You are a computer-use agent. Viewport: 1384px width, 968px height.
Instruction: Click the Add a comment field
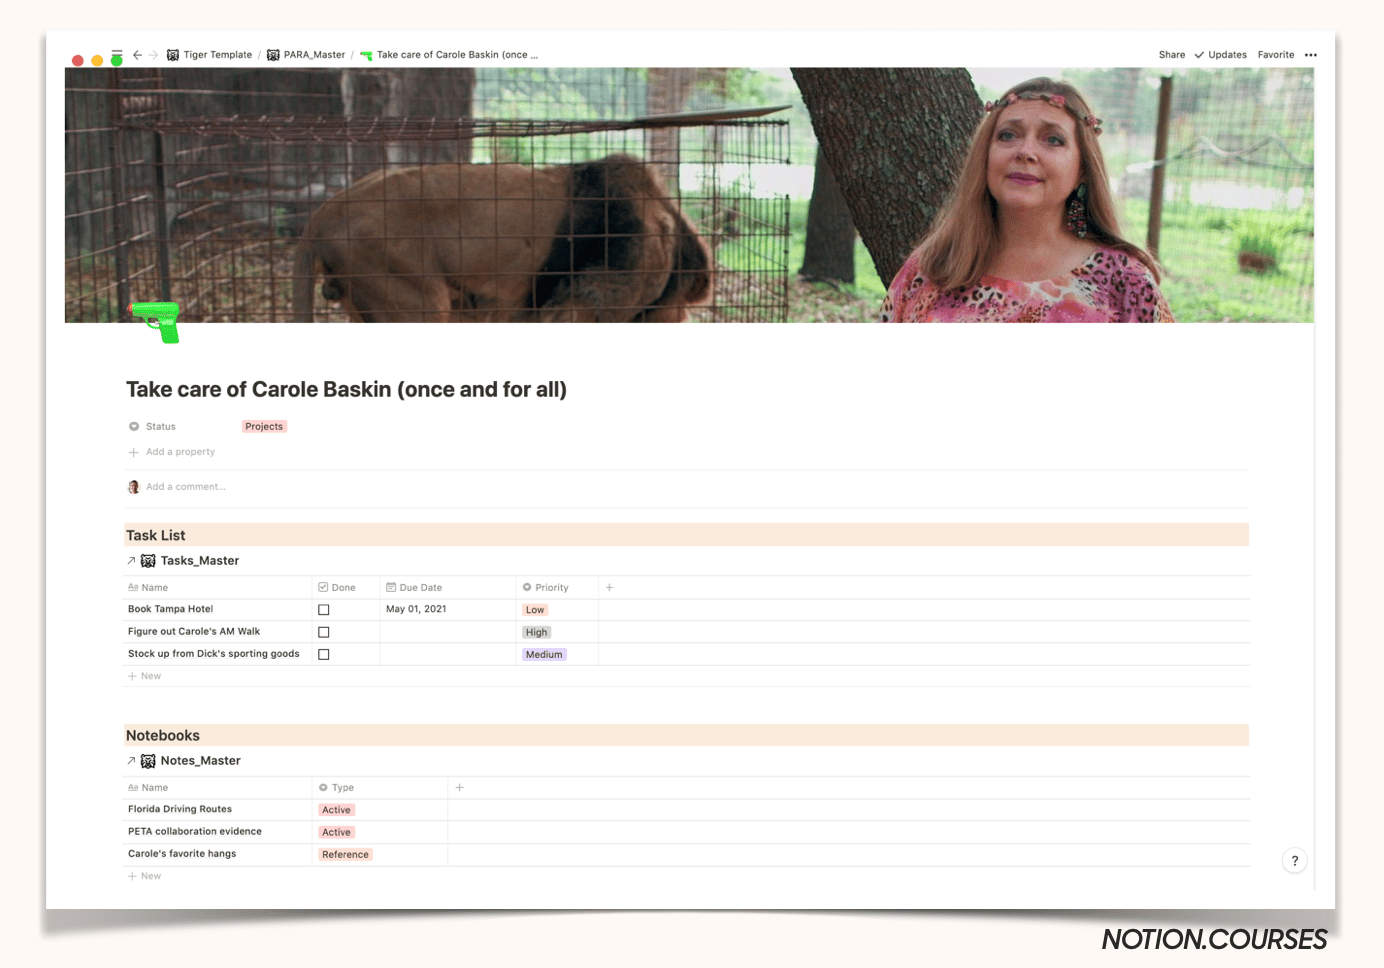click(x=186, y=487)
